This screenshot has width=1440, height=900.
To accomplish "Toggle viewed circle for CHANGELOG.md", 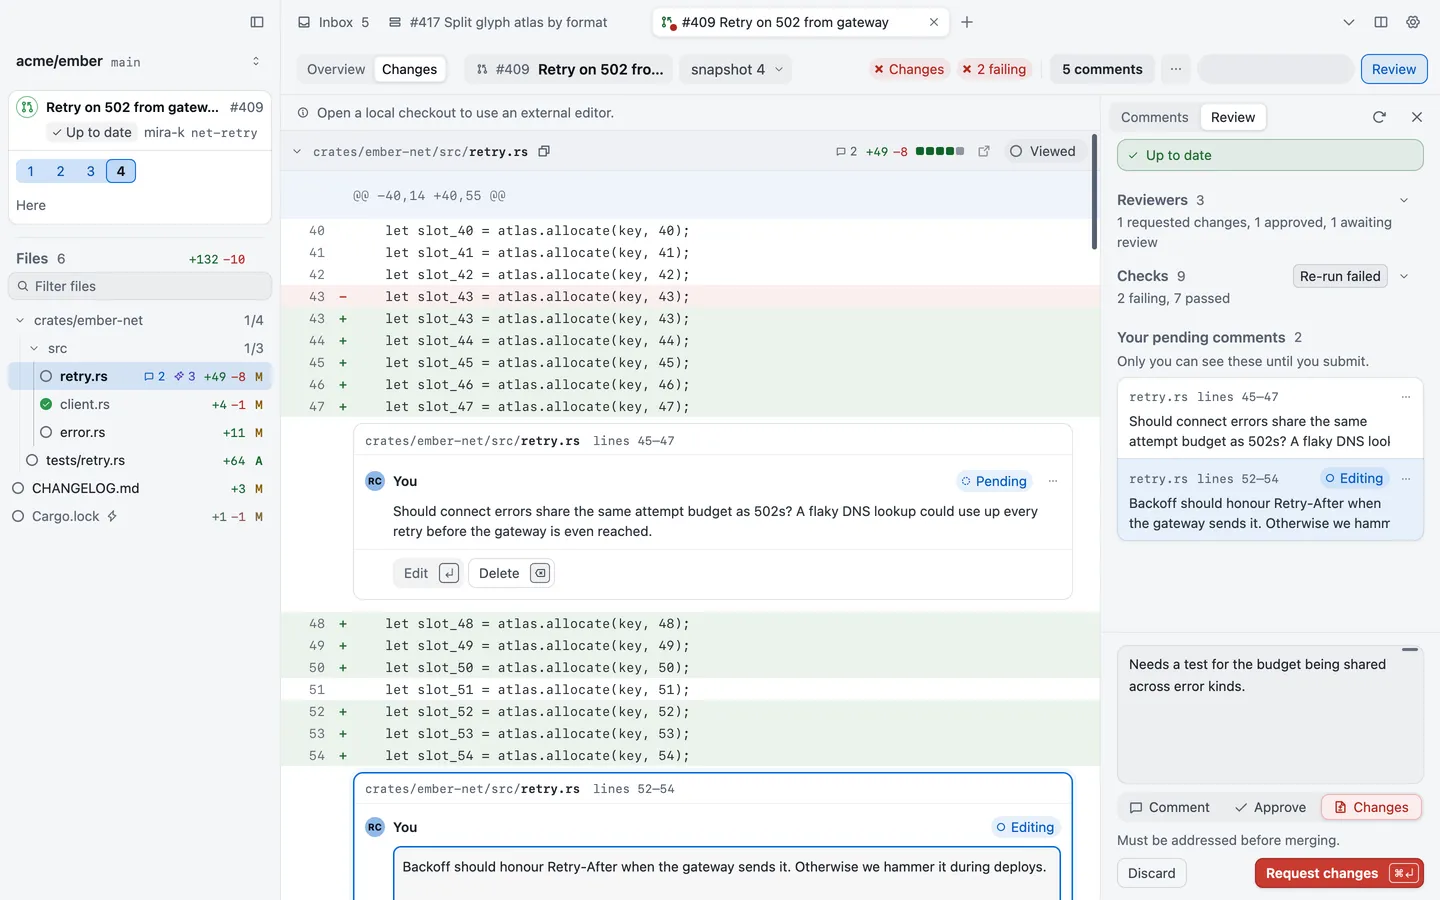I will tap(18, 488).
